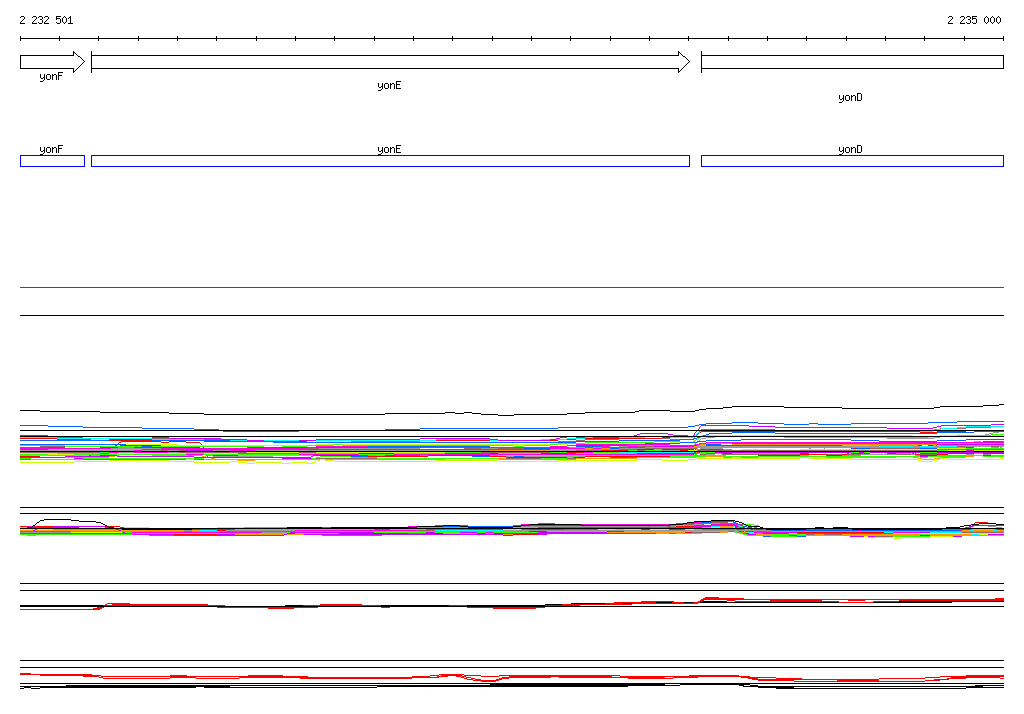Click yonF label above the blue box
Screen dimensions: 1024x714
tap(51, 149)
